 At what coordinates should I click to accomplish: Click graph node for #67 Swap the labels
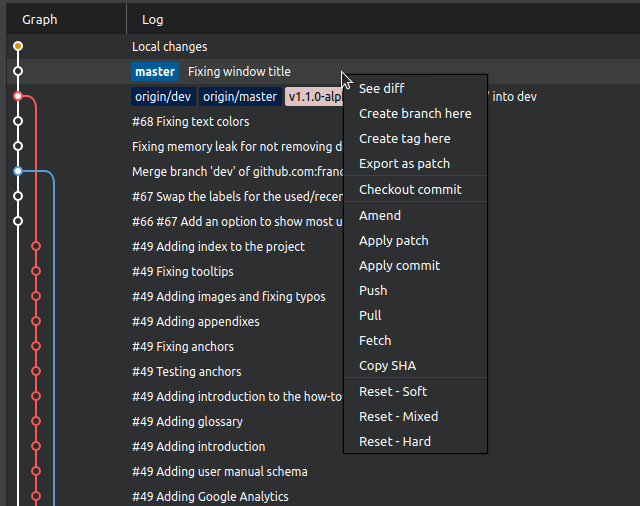point(18,196)
